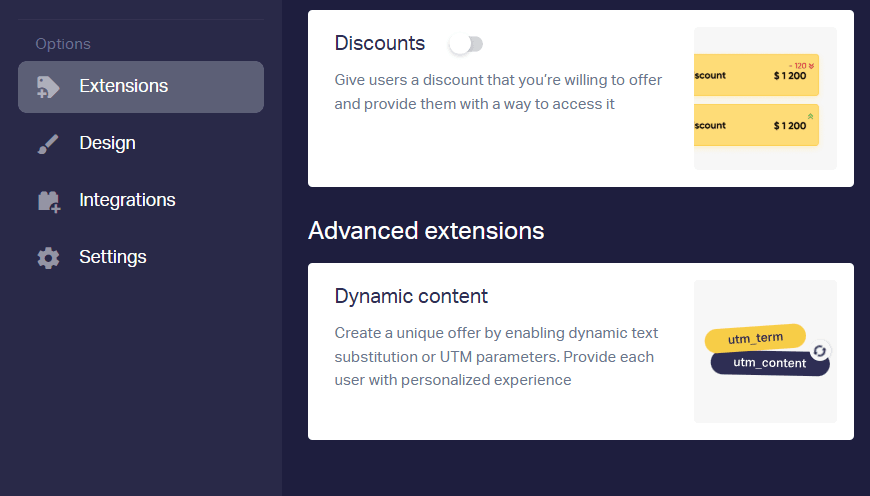Open the Design menu item

coord(141,144)
